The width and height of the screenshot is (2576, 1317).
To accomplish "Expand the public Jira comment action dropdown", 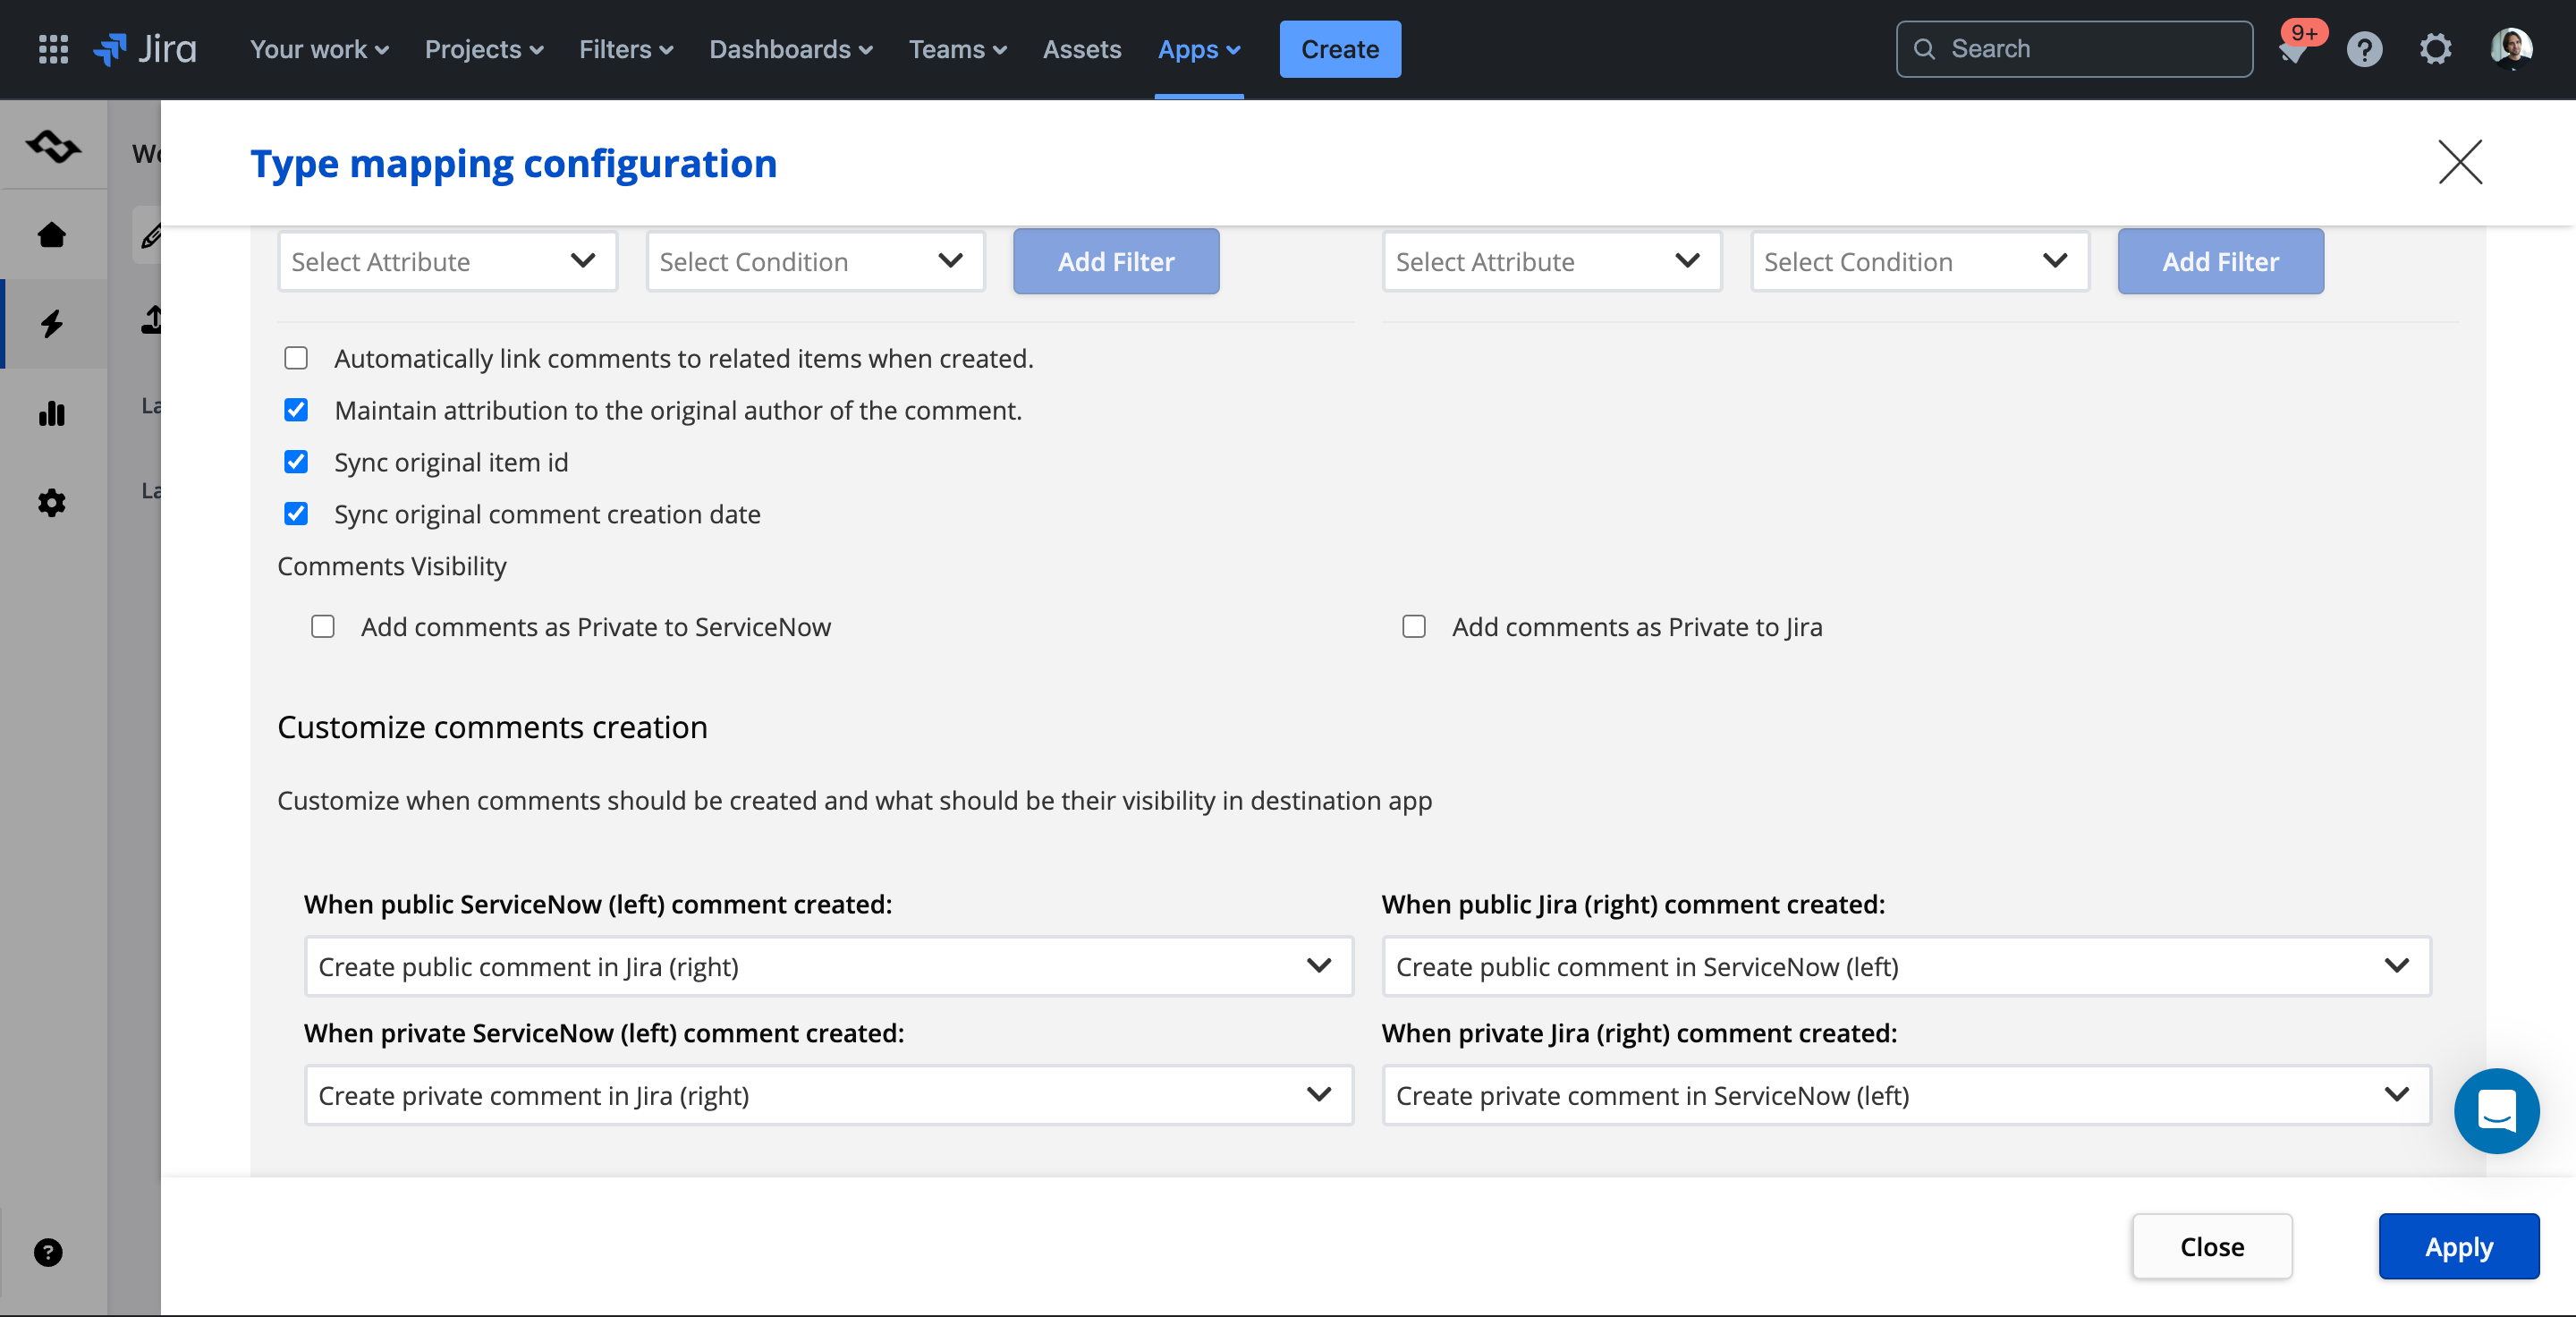I will tap(1906, 967).
